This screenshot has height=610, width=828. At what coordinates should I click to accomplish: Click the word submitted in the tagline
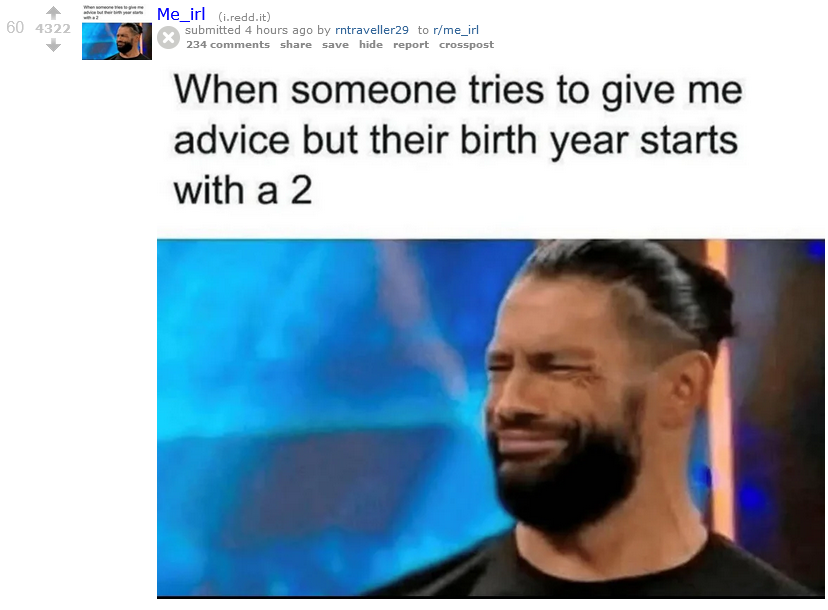click(213, 30)
